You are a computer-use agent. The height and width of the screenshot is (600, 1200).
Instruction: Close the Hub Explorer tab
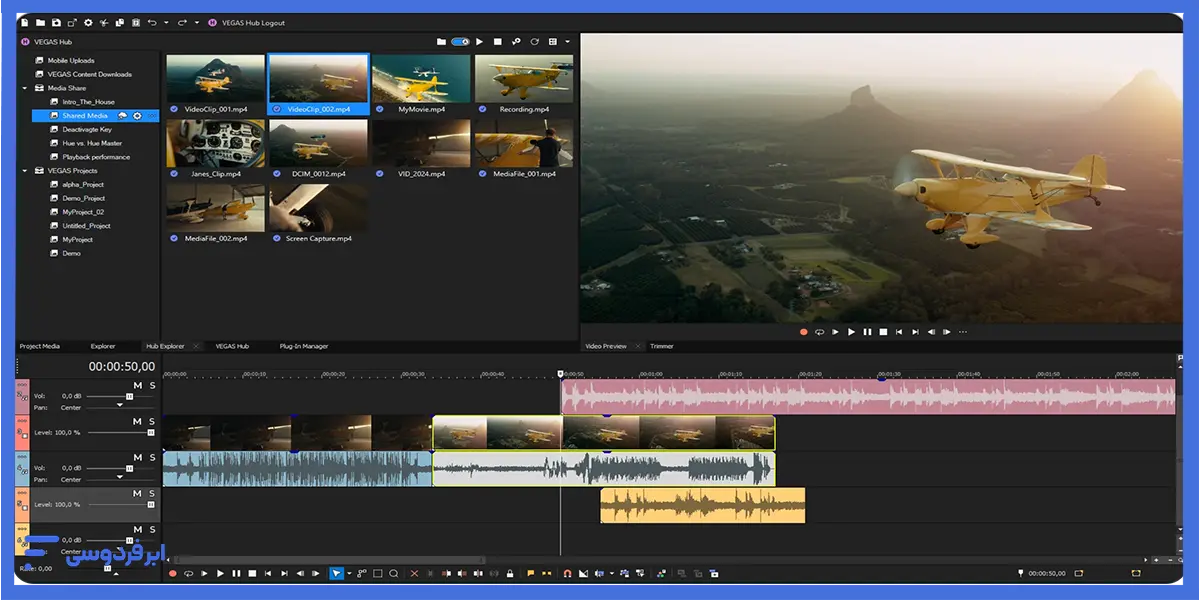point(195,346)
